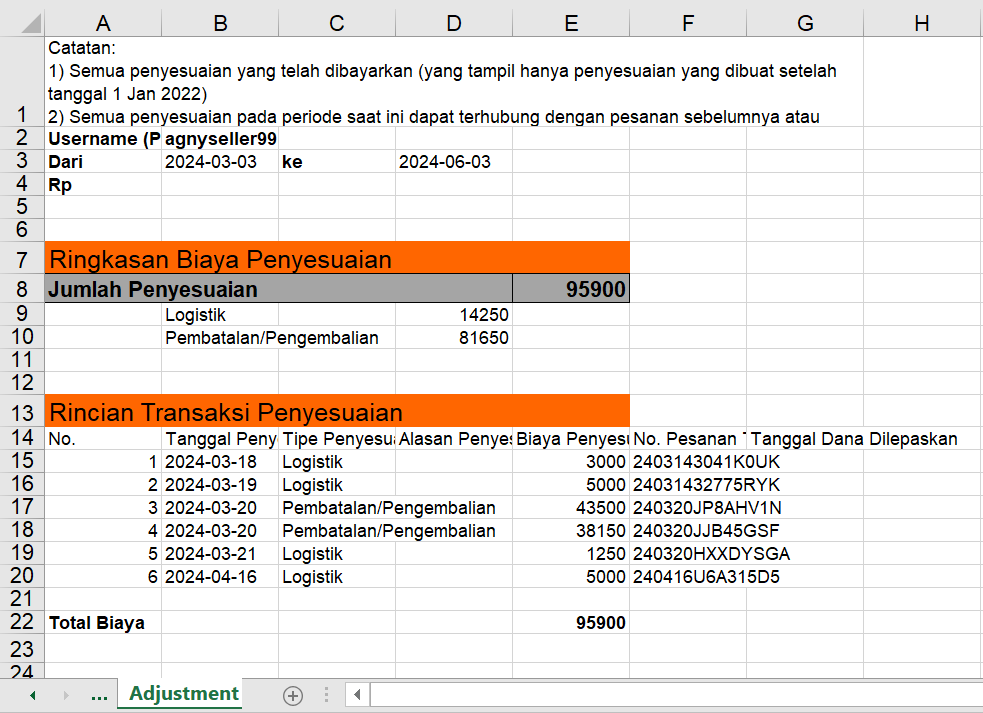Click order number 2403143041K0UK
983x713 pixels.
[706, 462]
